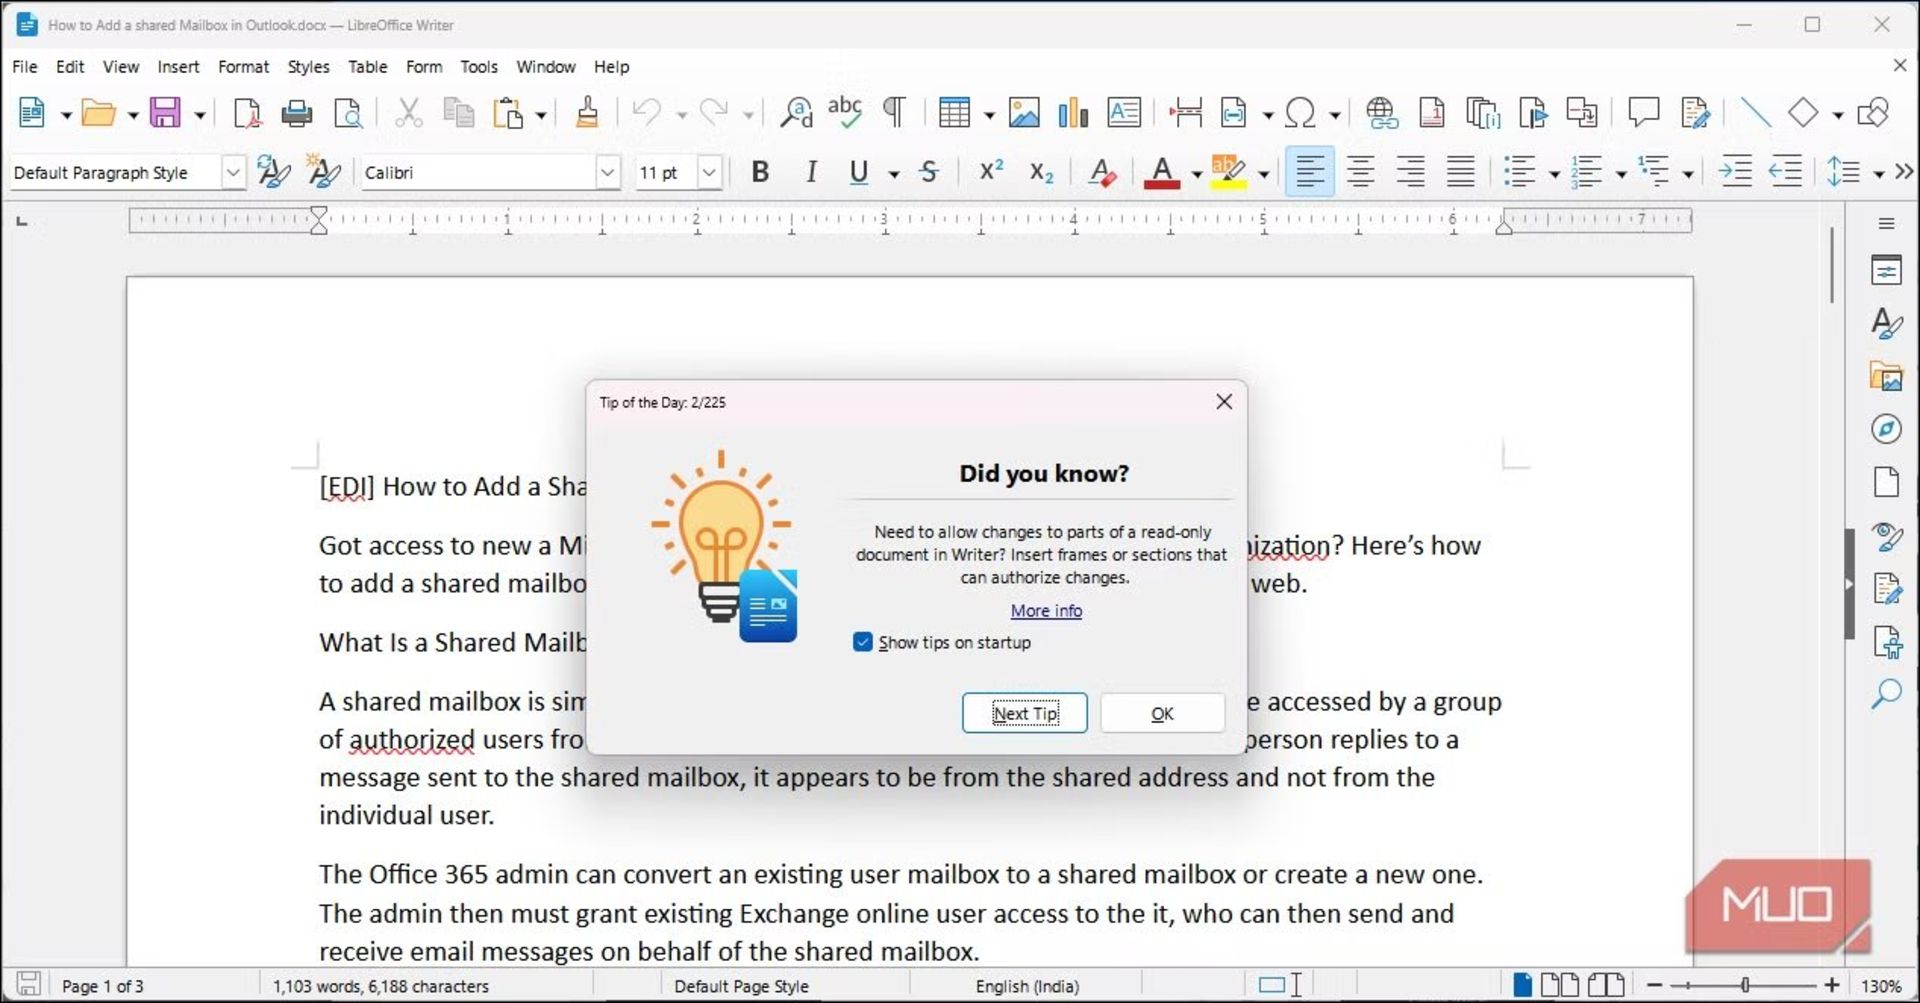Apply the red Font Color swatch
1920x1003 pixels.
1161,173
